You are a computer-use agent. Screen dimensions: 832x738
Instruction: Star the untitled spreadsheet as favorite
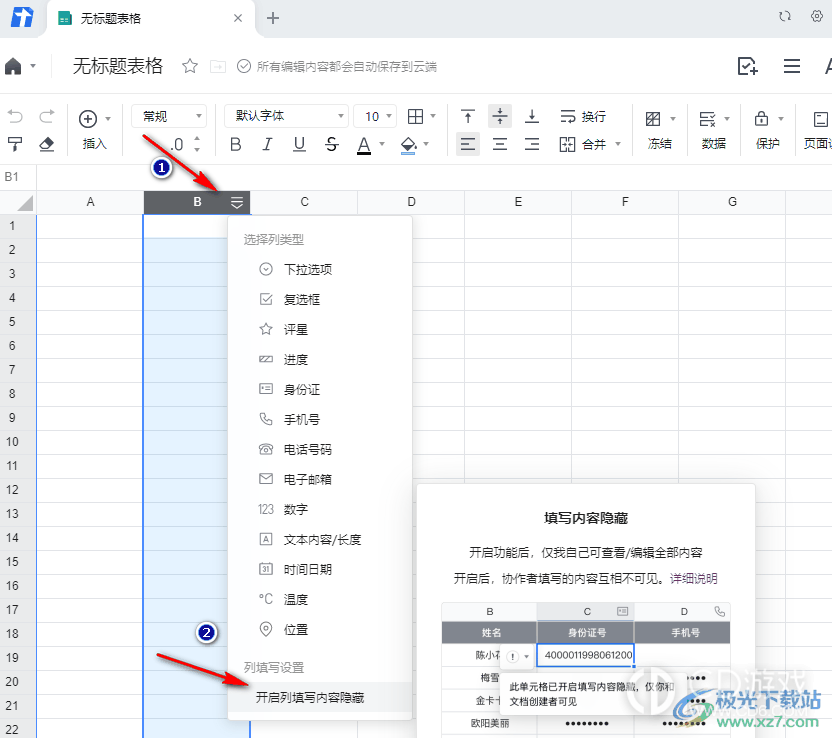pyautogui.click(x=190, y=66)
